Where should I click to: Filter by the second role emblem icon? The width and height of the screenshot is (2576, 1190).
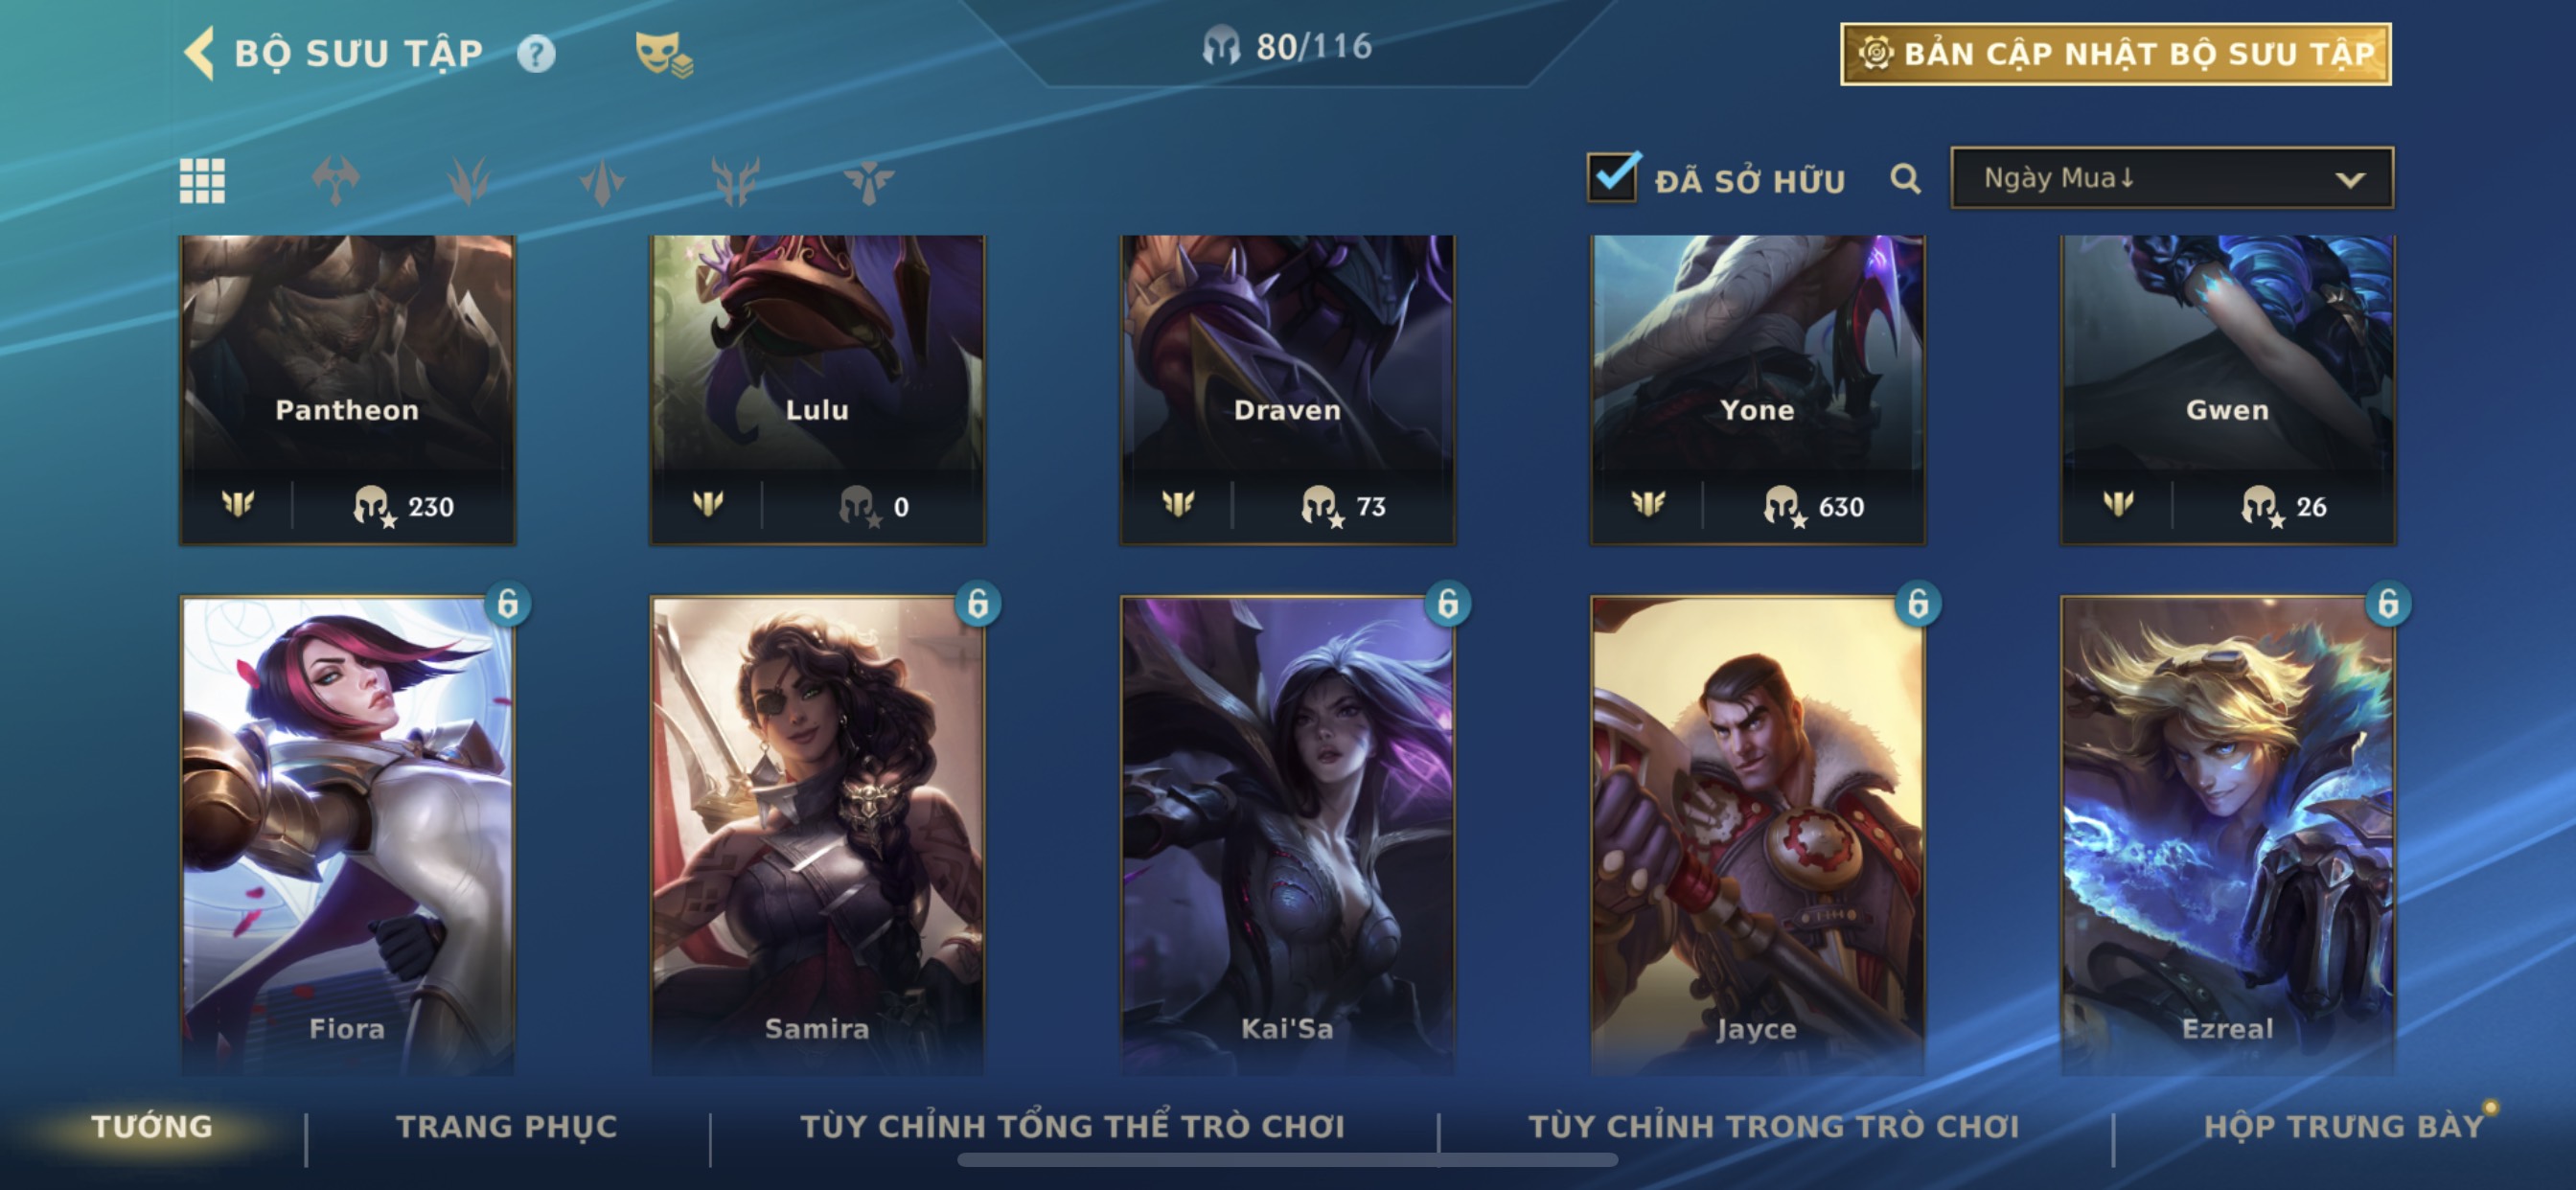coord(468,181)
